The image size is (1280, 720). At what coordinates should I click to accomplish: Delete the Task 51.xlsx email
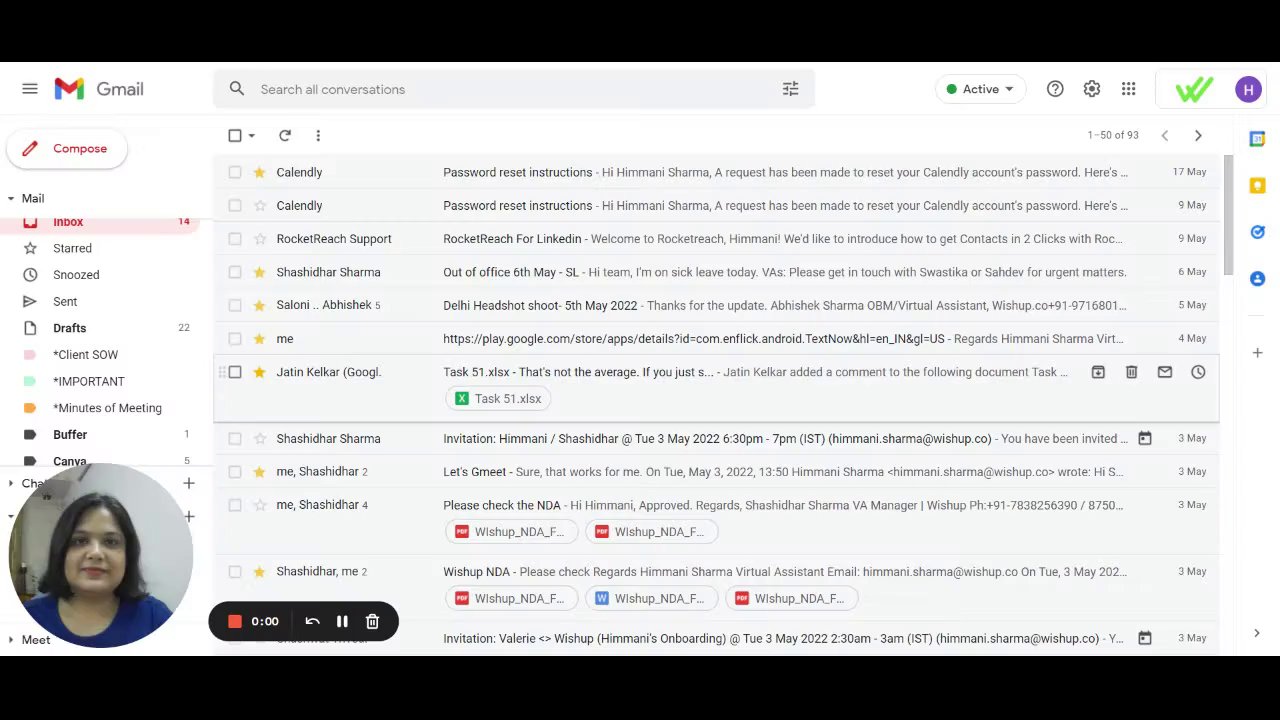click(x=1131, y=372)
